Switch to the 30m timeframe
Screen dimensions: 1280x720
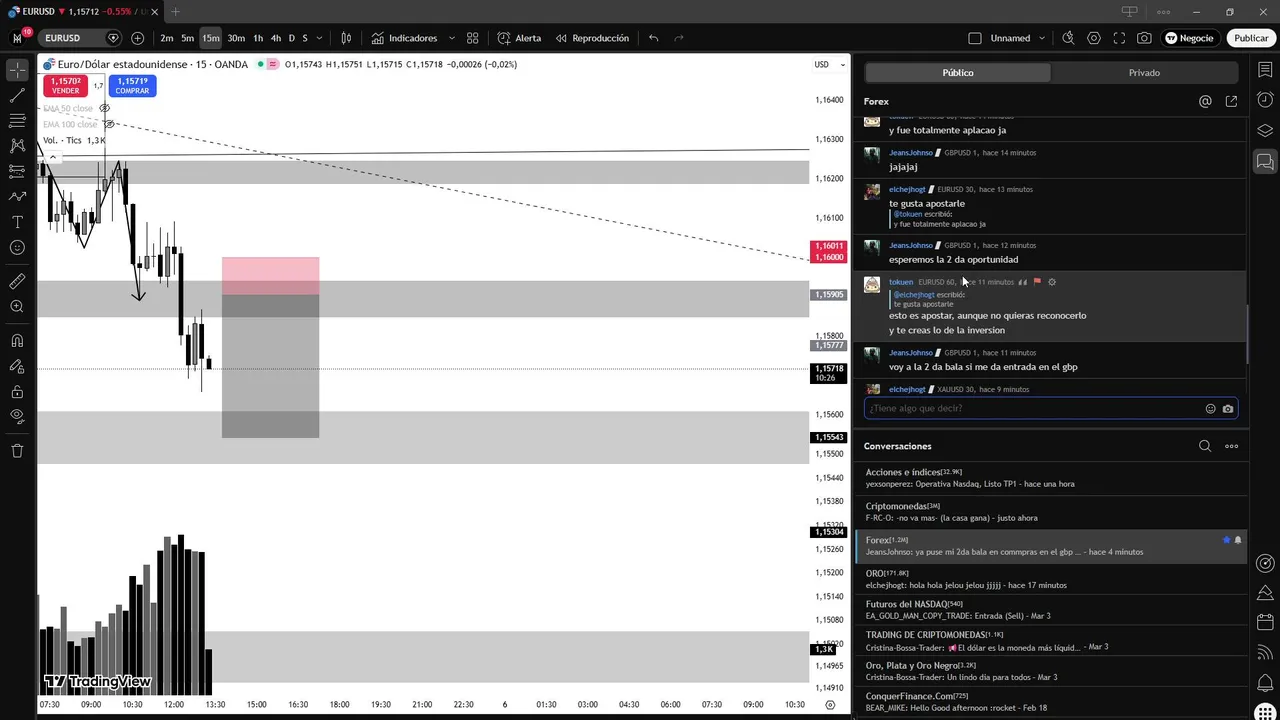tap(236, 38)
